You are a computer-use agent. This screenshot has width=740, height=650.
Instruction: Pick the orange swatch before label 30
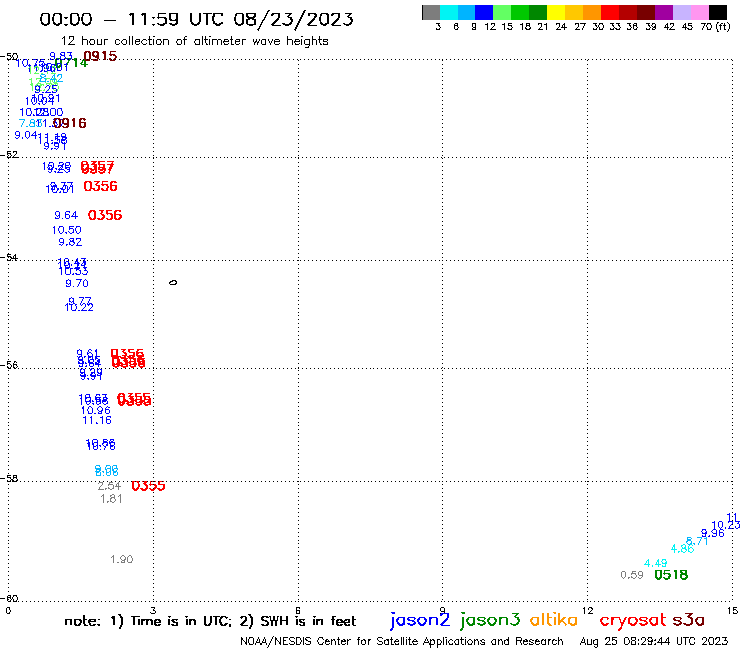[x=592, y=12]
